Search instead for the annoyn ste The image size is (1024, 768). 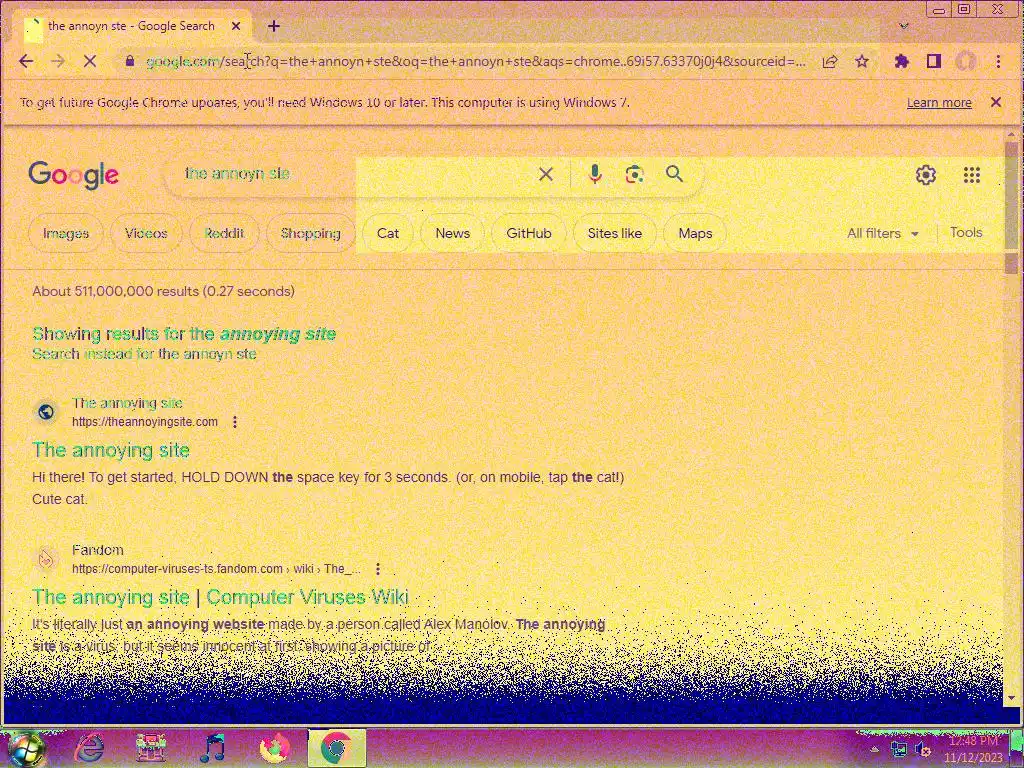coord(144,354)
